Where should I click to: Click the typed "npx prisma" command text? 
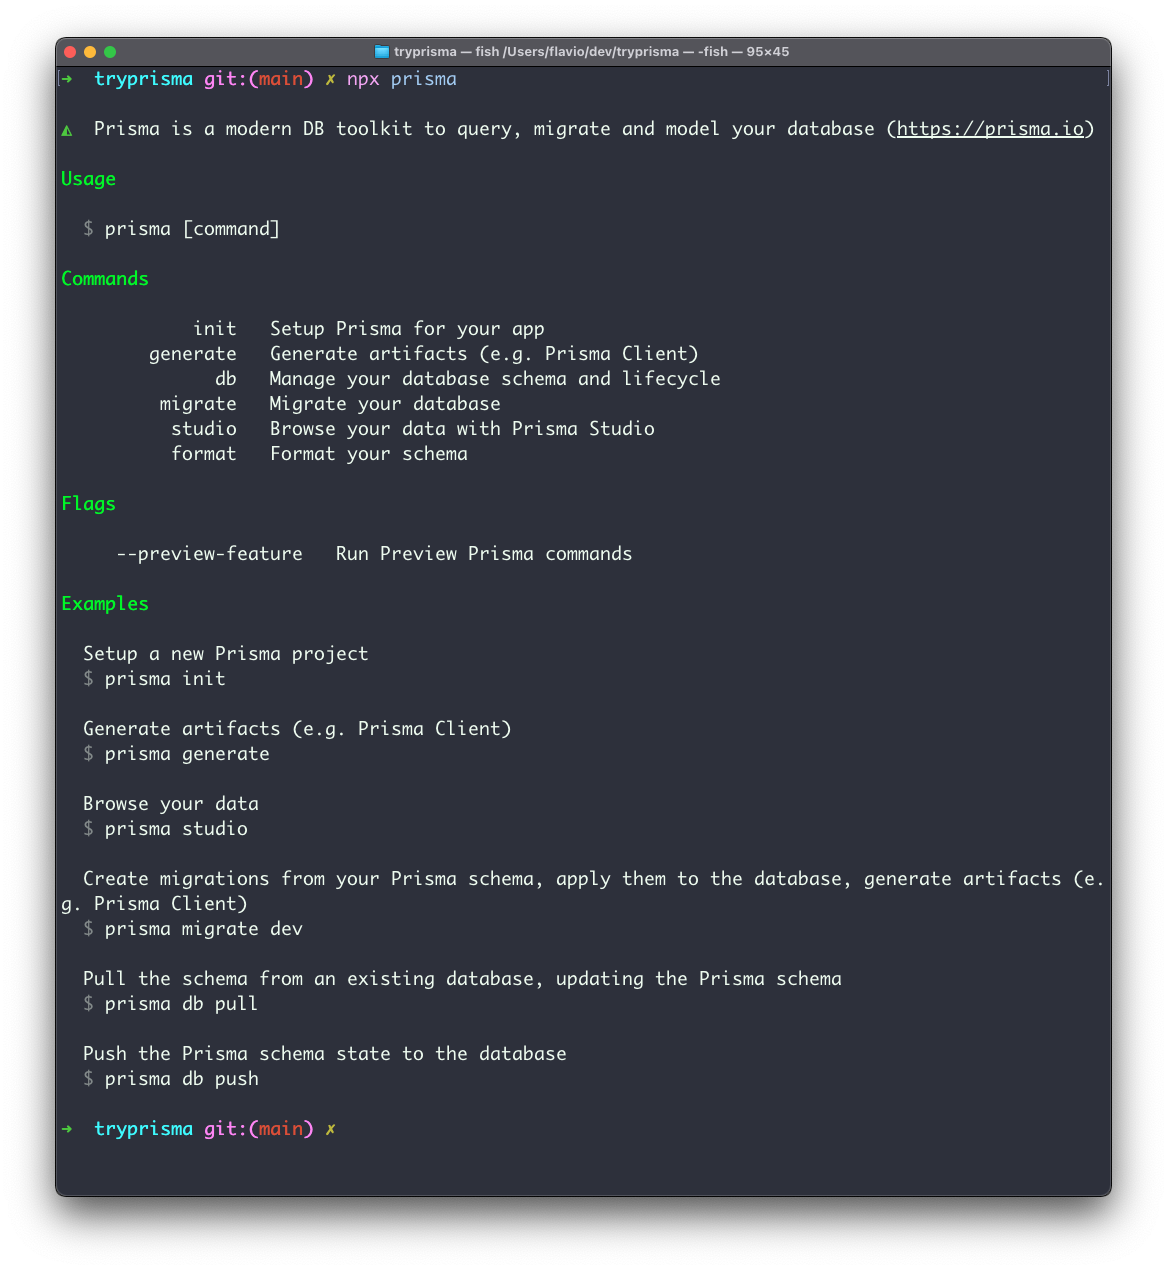(401, 79)
